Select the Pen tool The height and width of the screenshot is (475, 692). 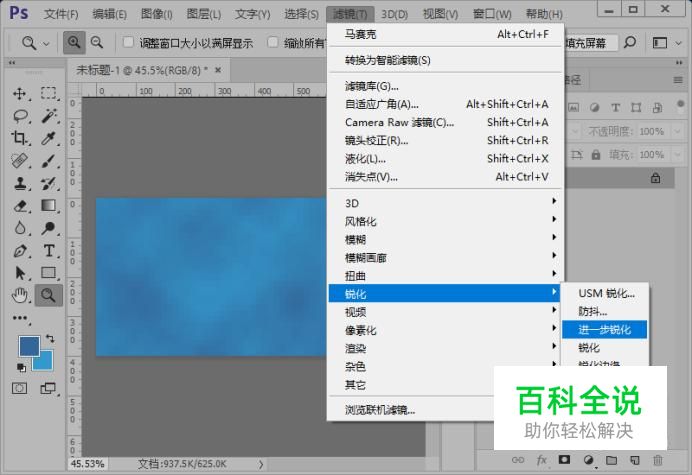(19, 251)
